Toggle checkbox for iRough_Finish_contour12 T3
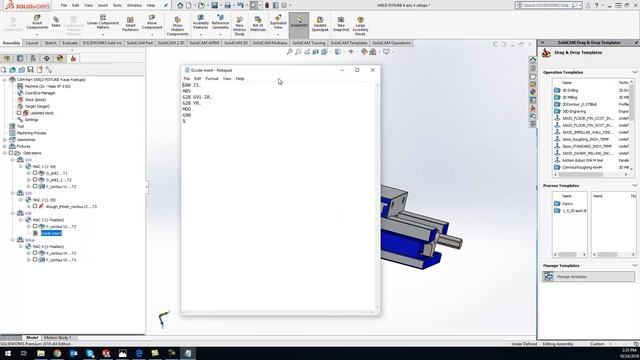 click(35, 206)
